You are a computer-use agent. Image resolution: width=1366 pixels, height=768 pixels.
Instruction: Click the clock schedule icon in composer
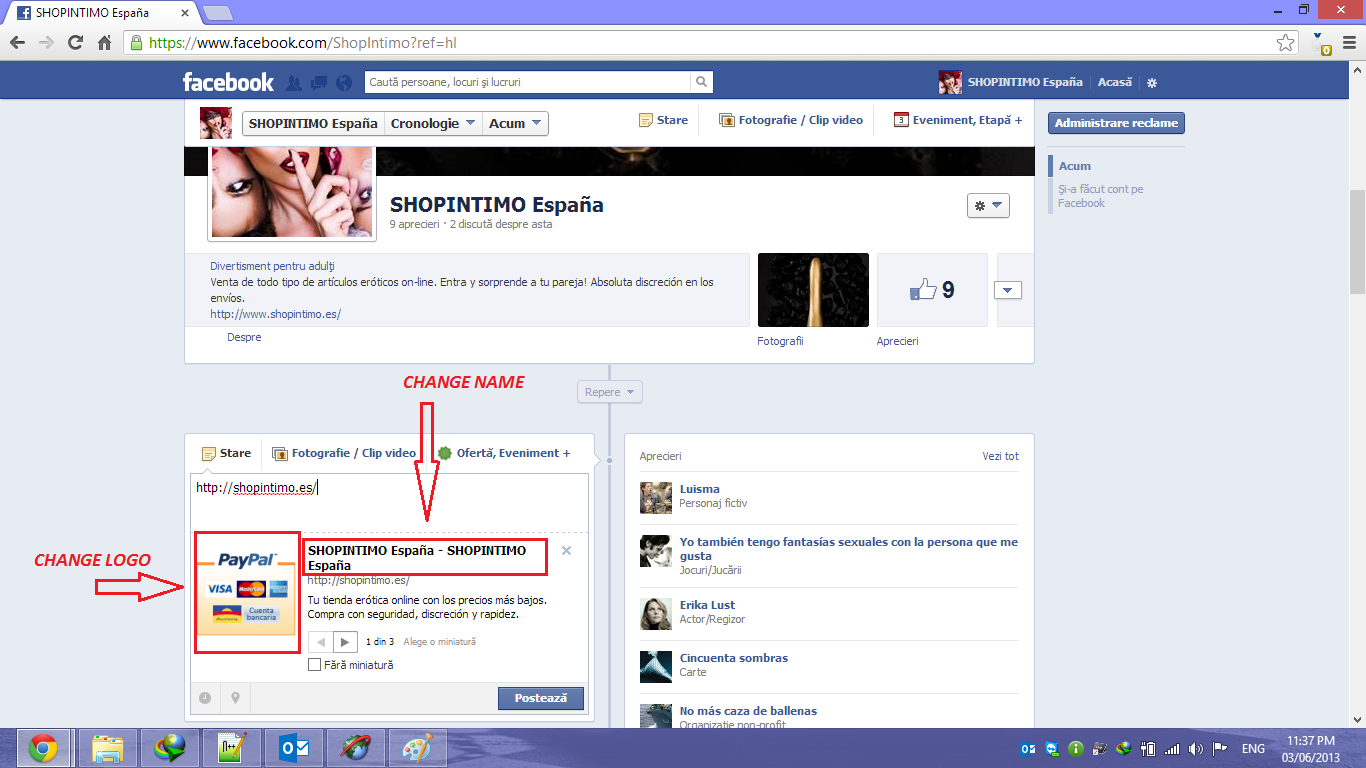pyautogui.click(x=205, y=697)
